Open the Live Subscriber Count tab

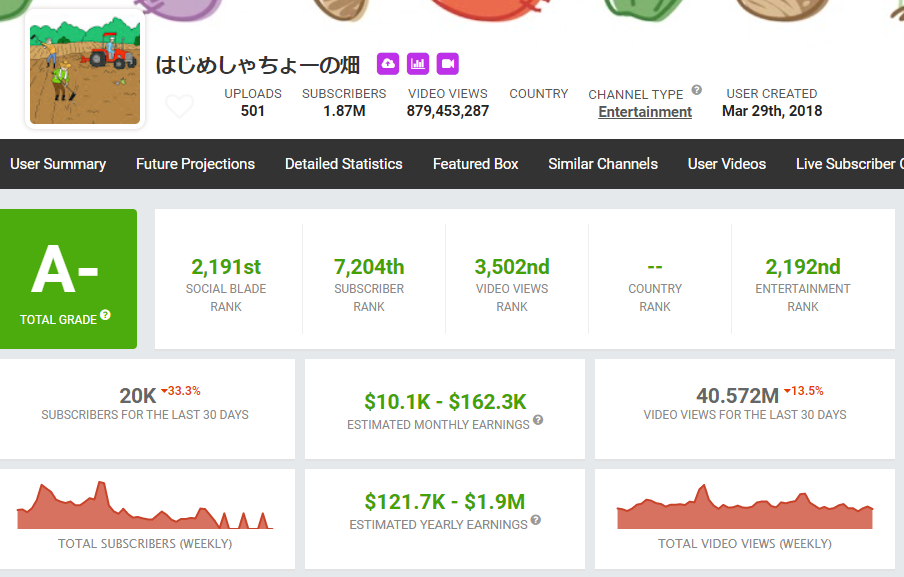[849, 164]
